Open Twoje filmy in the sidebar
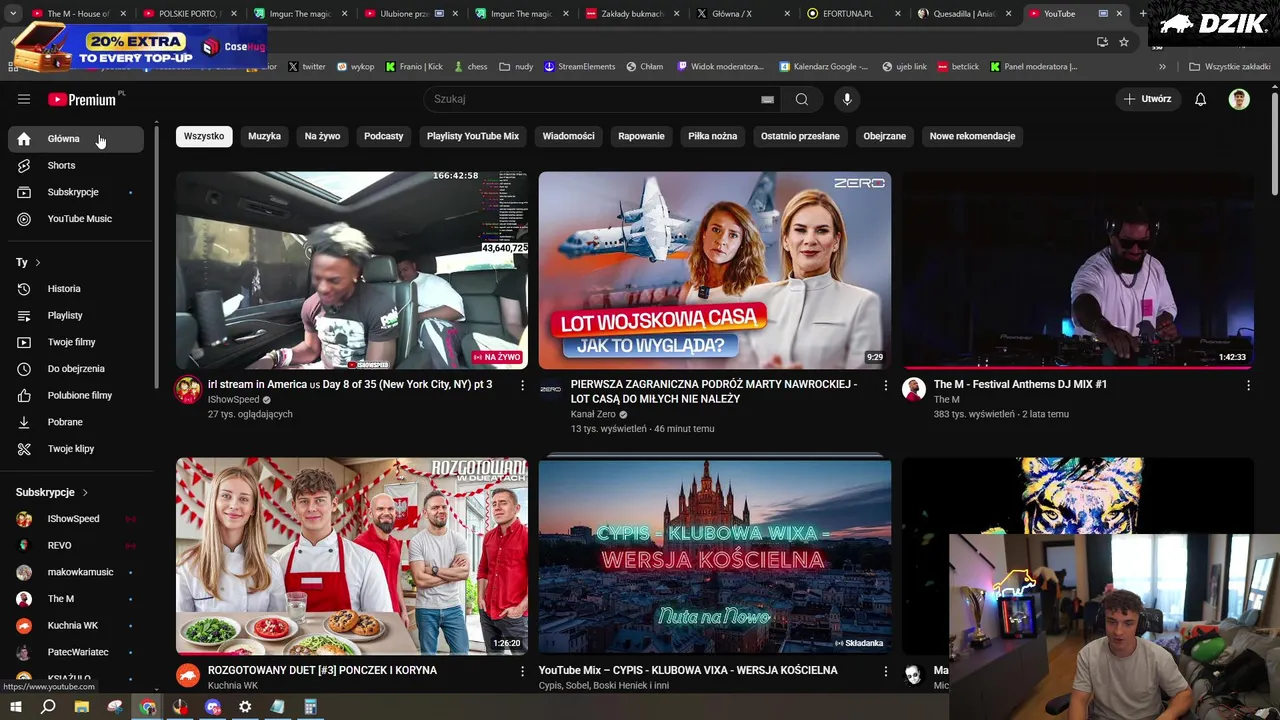Image resolution: width=1280 pixels, height=720 pixels. pos(76,342)
